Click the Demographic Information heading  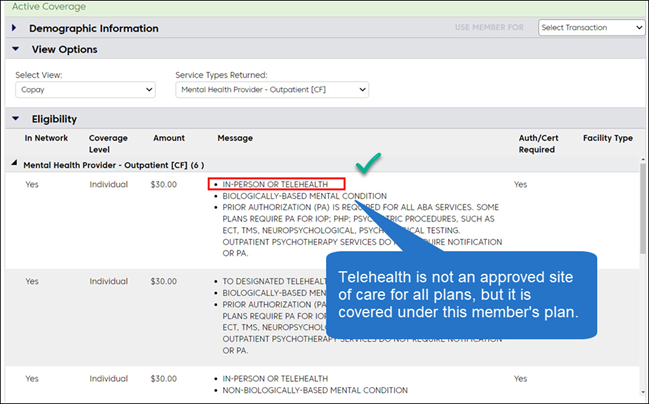94,28
